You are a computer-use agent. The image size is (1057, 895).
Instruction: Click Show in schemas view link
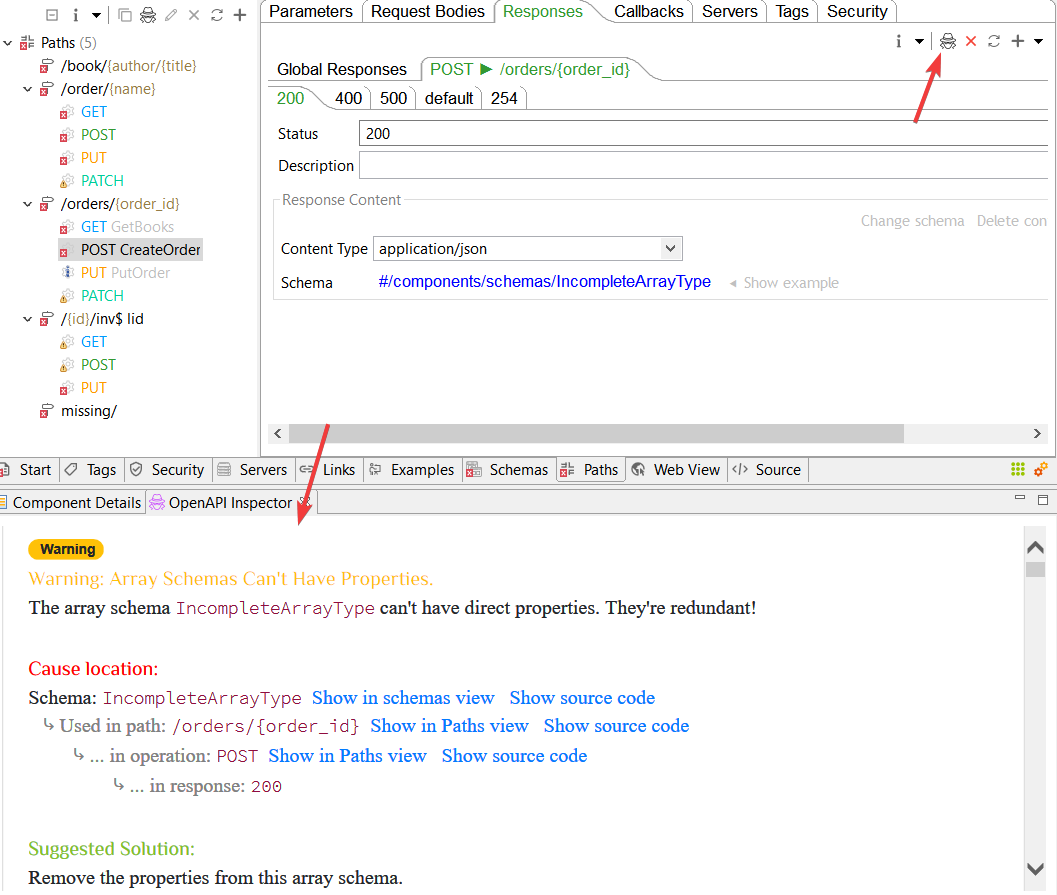point(403,698)
